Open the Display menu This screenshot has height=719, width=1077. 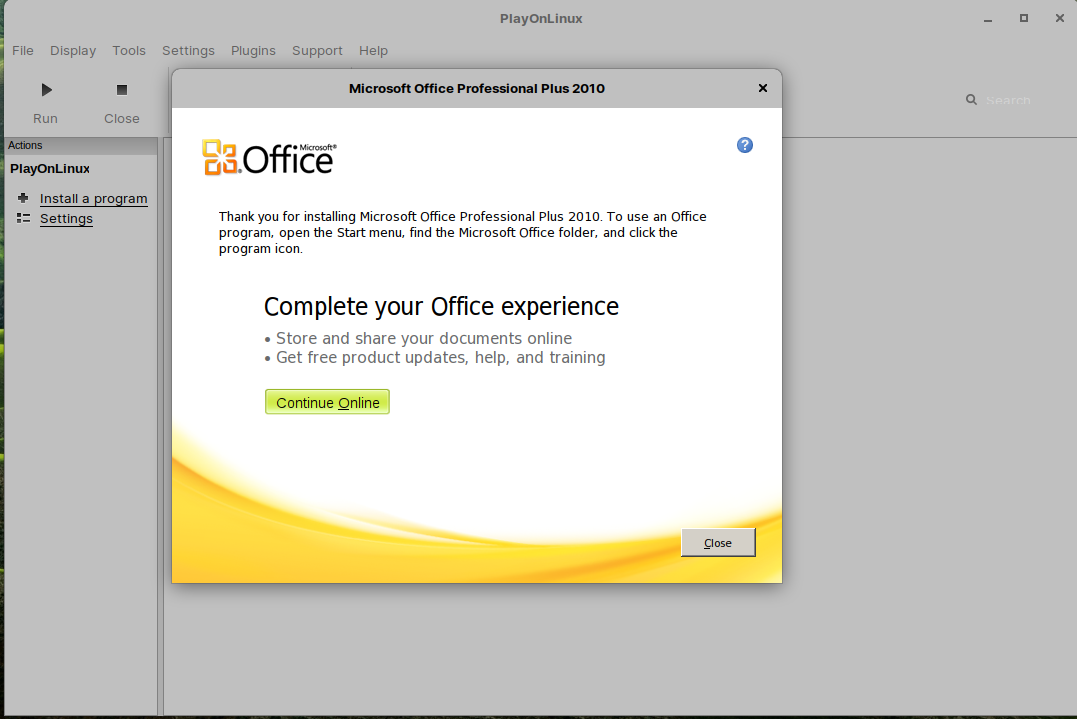click(x=73, y=50)
